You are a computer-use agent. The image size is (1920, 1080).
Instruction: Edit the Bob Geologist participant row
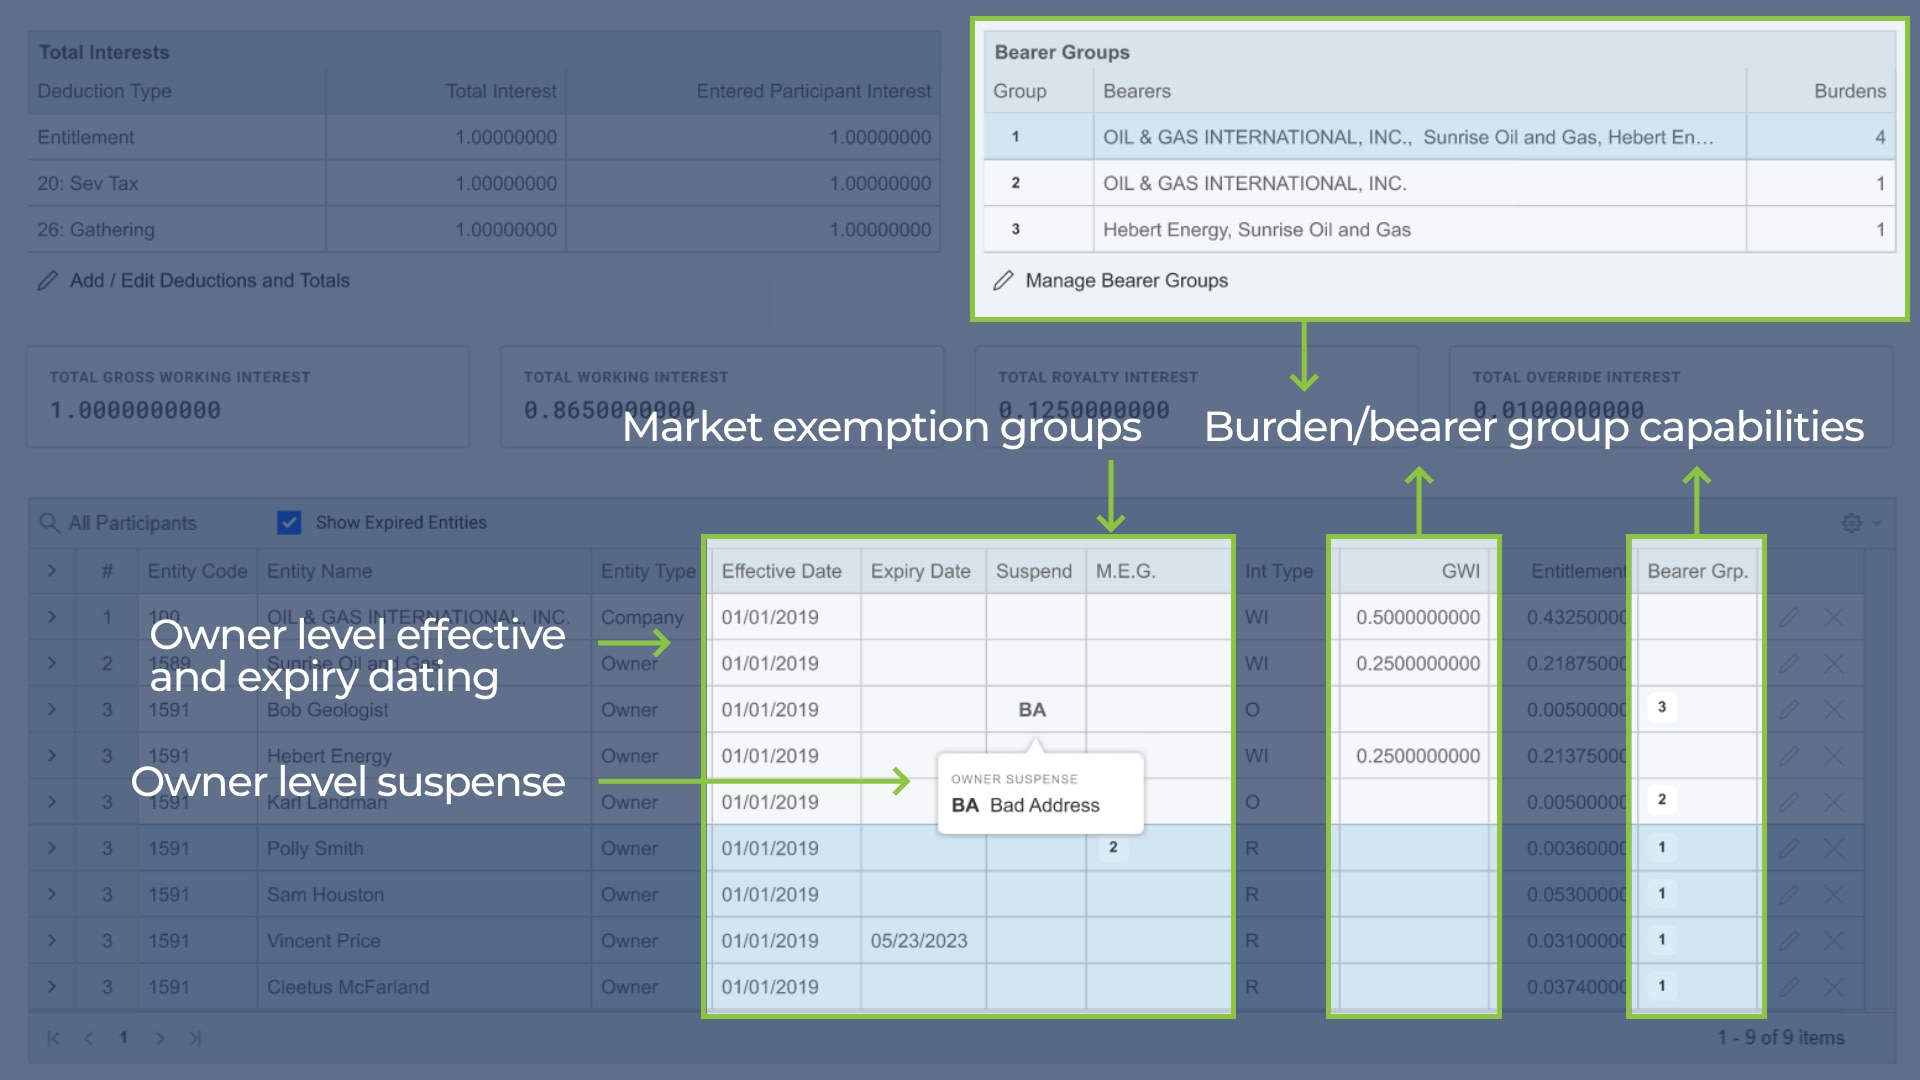click(1789, 710)
